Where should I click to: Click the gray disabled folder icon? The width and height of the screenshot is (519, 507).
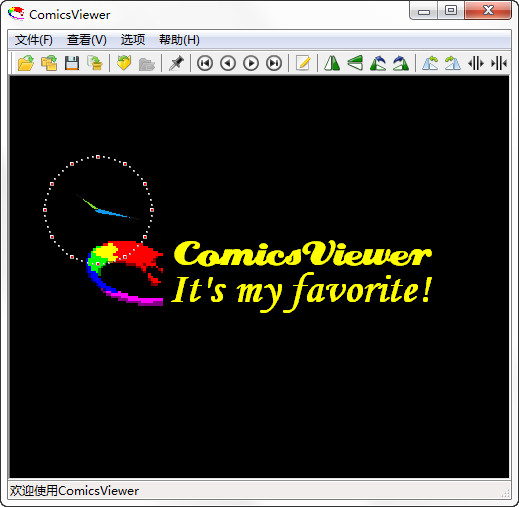pyautogui.click(x=147, y=64)
